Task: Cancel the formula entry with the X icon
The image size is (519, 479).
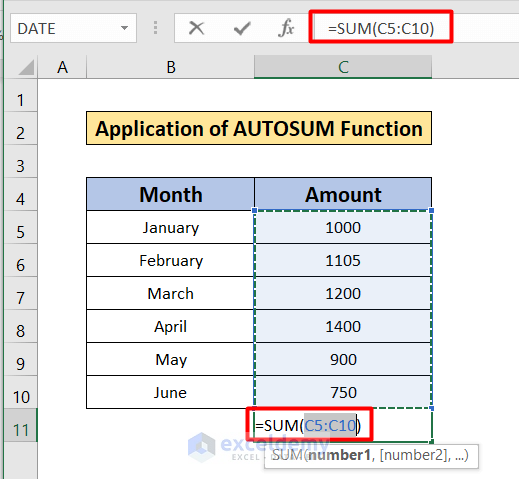Action: [196, 28]
